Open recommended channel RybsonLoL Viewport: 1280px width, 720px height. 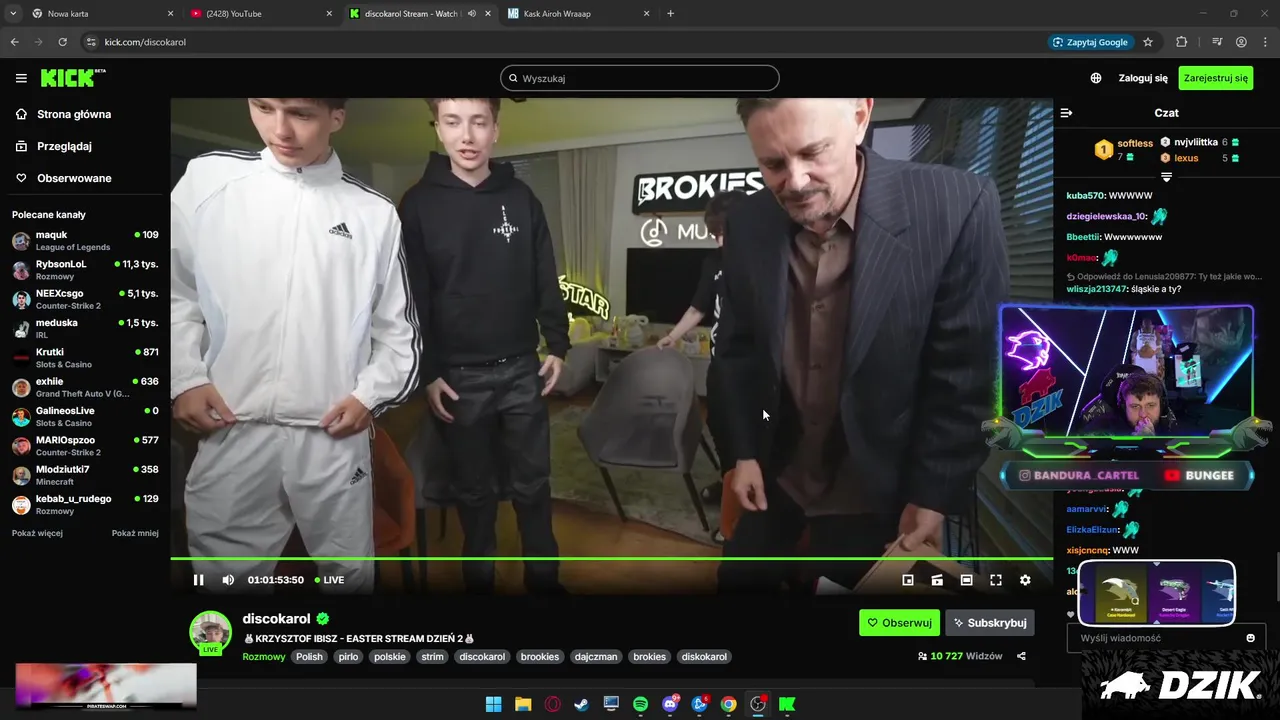point(85,270)
